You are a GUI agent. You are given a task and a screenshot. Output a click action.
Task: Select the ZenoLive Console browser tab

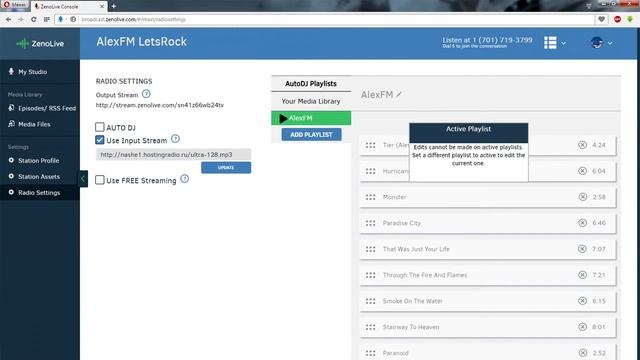(68, 7)
